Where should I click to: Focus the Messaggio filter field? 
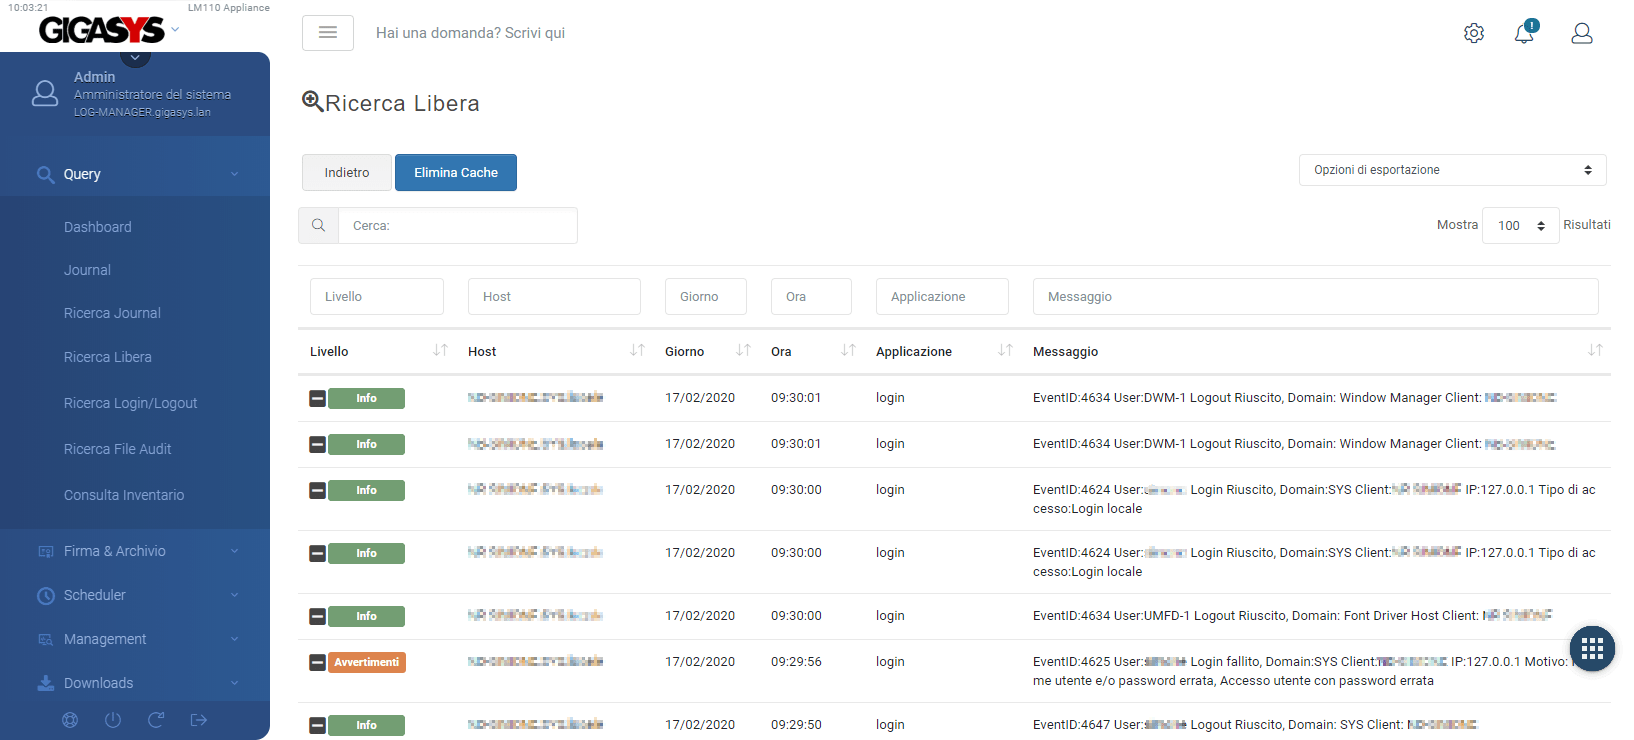(x=1315, y=297)
